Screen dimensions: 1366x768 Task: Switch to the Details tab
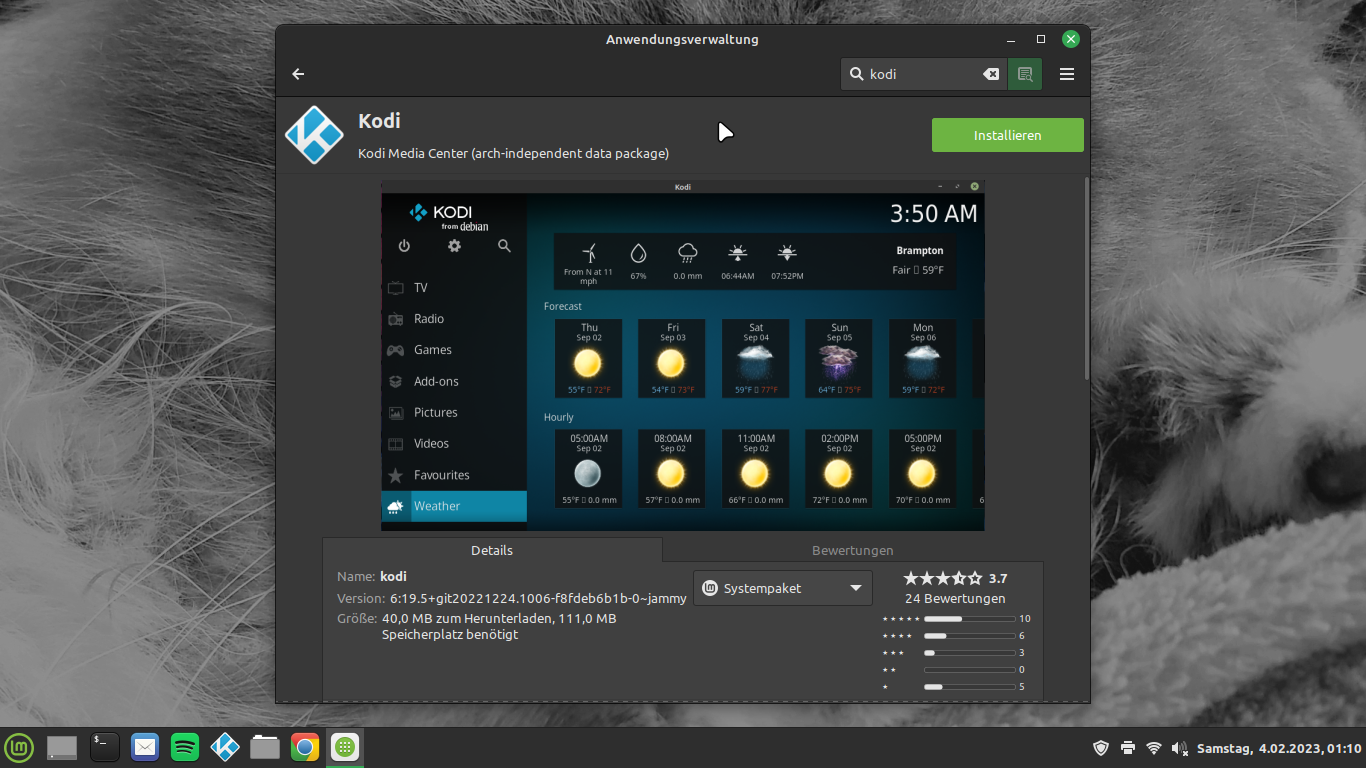[492, 550]
